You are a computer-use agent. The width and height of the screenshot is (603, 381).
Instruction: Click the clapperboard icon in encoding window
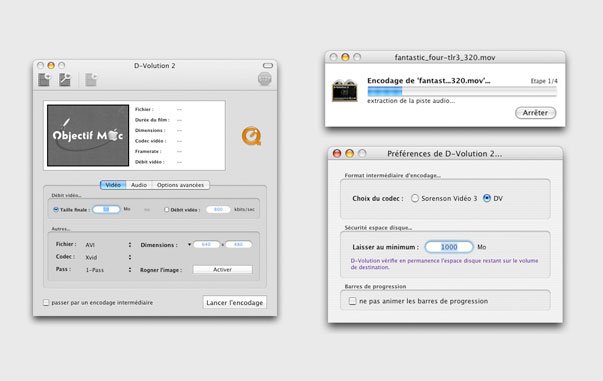click(345, 90)
